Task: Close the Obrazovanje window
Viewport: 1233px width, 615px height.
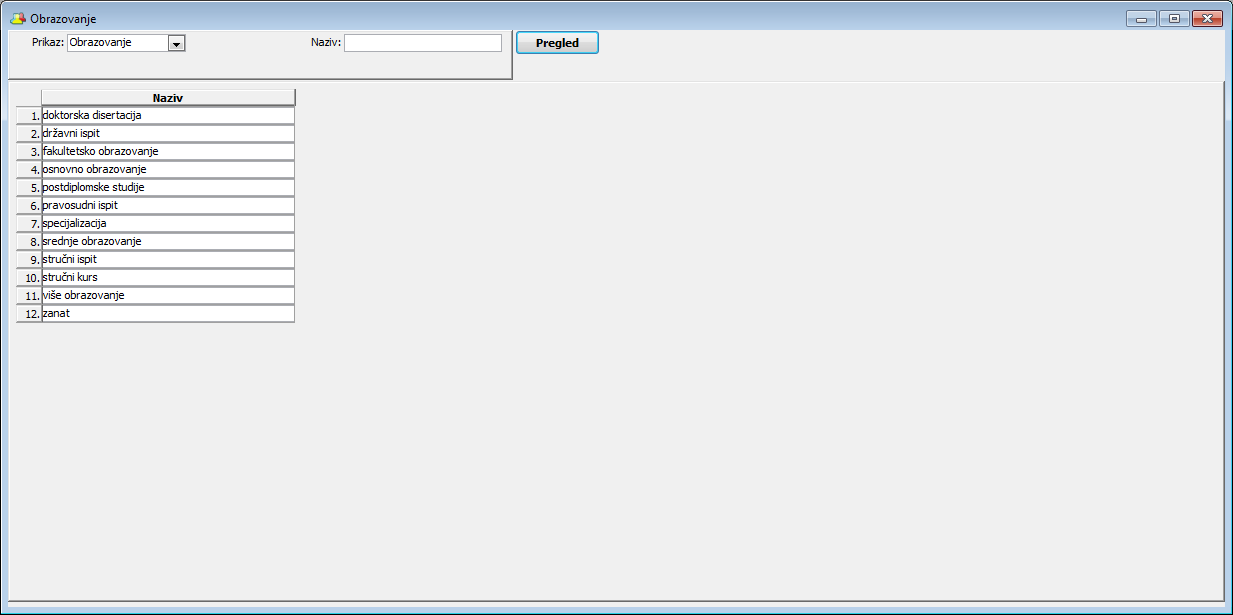Action: click(x=1207, y=18)
